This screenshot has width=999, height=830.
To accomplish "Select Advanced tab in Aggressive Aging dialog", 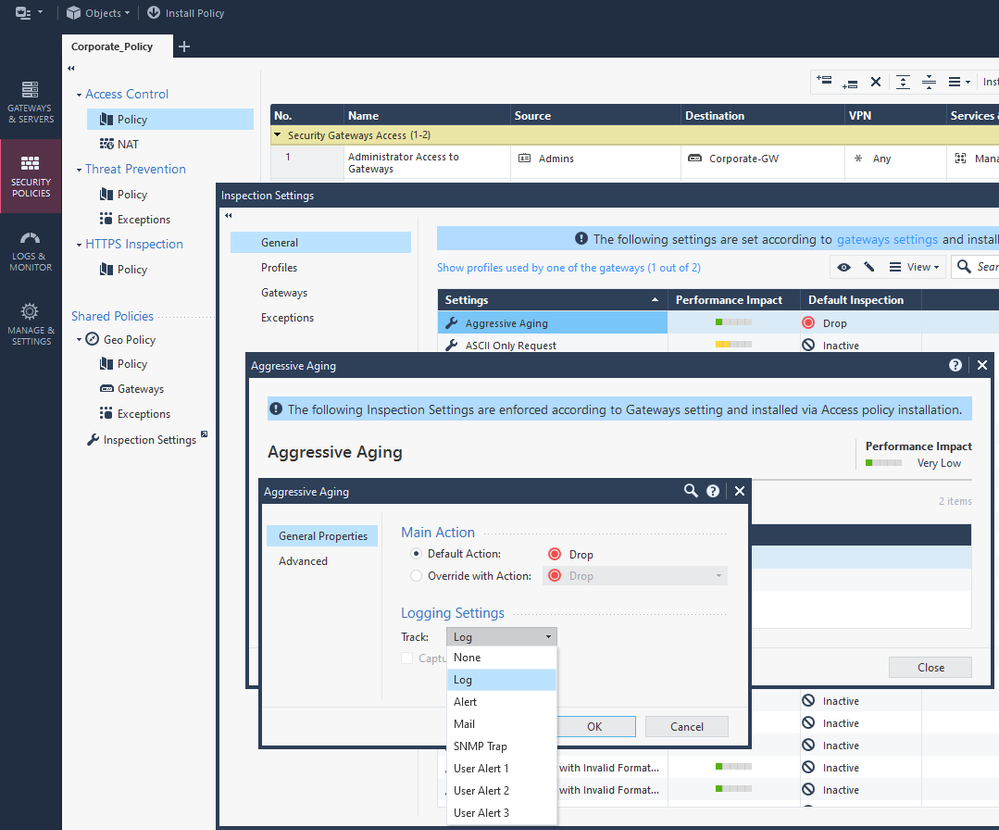I will coord(303,561).
